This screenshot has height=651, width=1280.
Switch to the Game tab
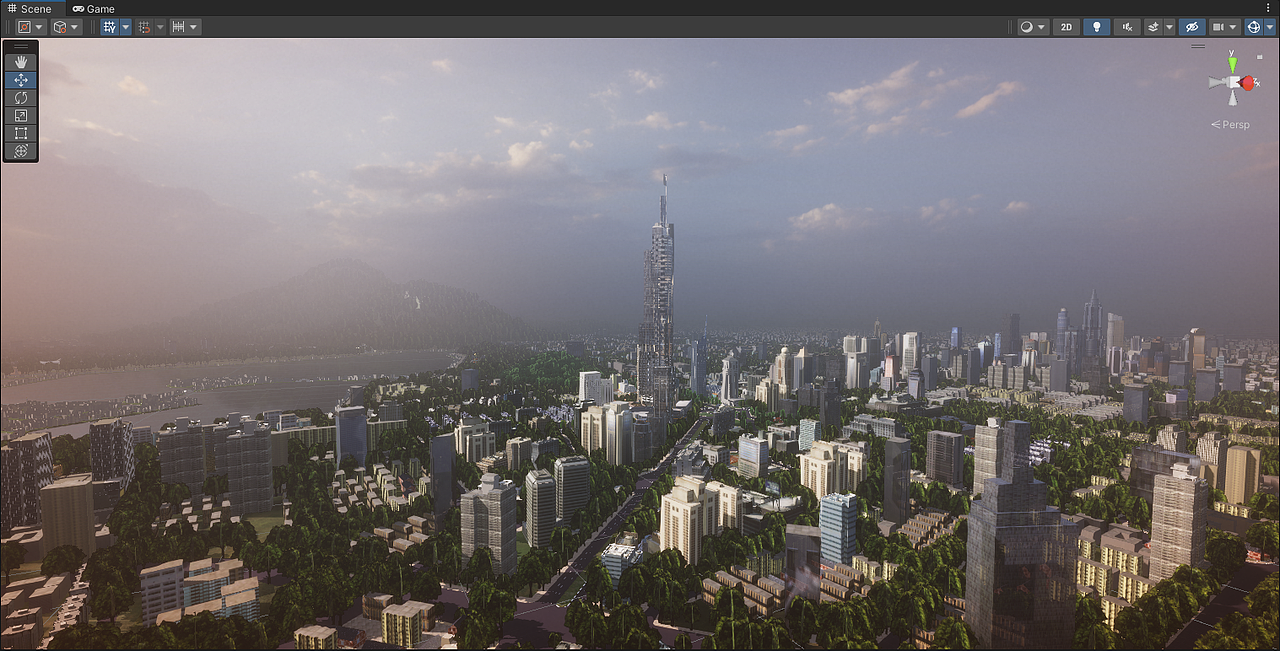(x=94, y=8)
